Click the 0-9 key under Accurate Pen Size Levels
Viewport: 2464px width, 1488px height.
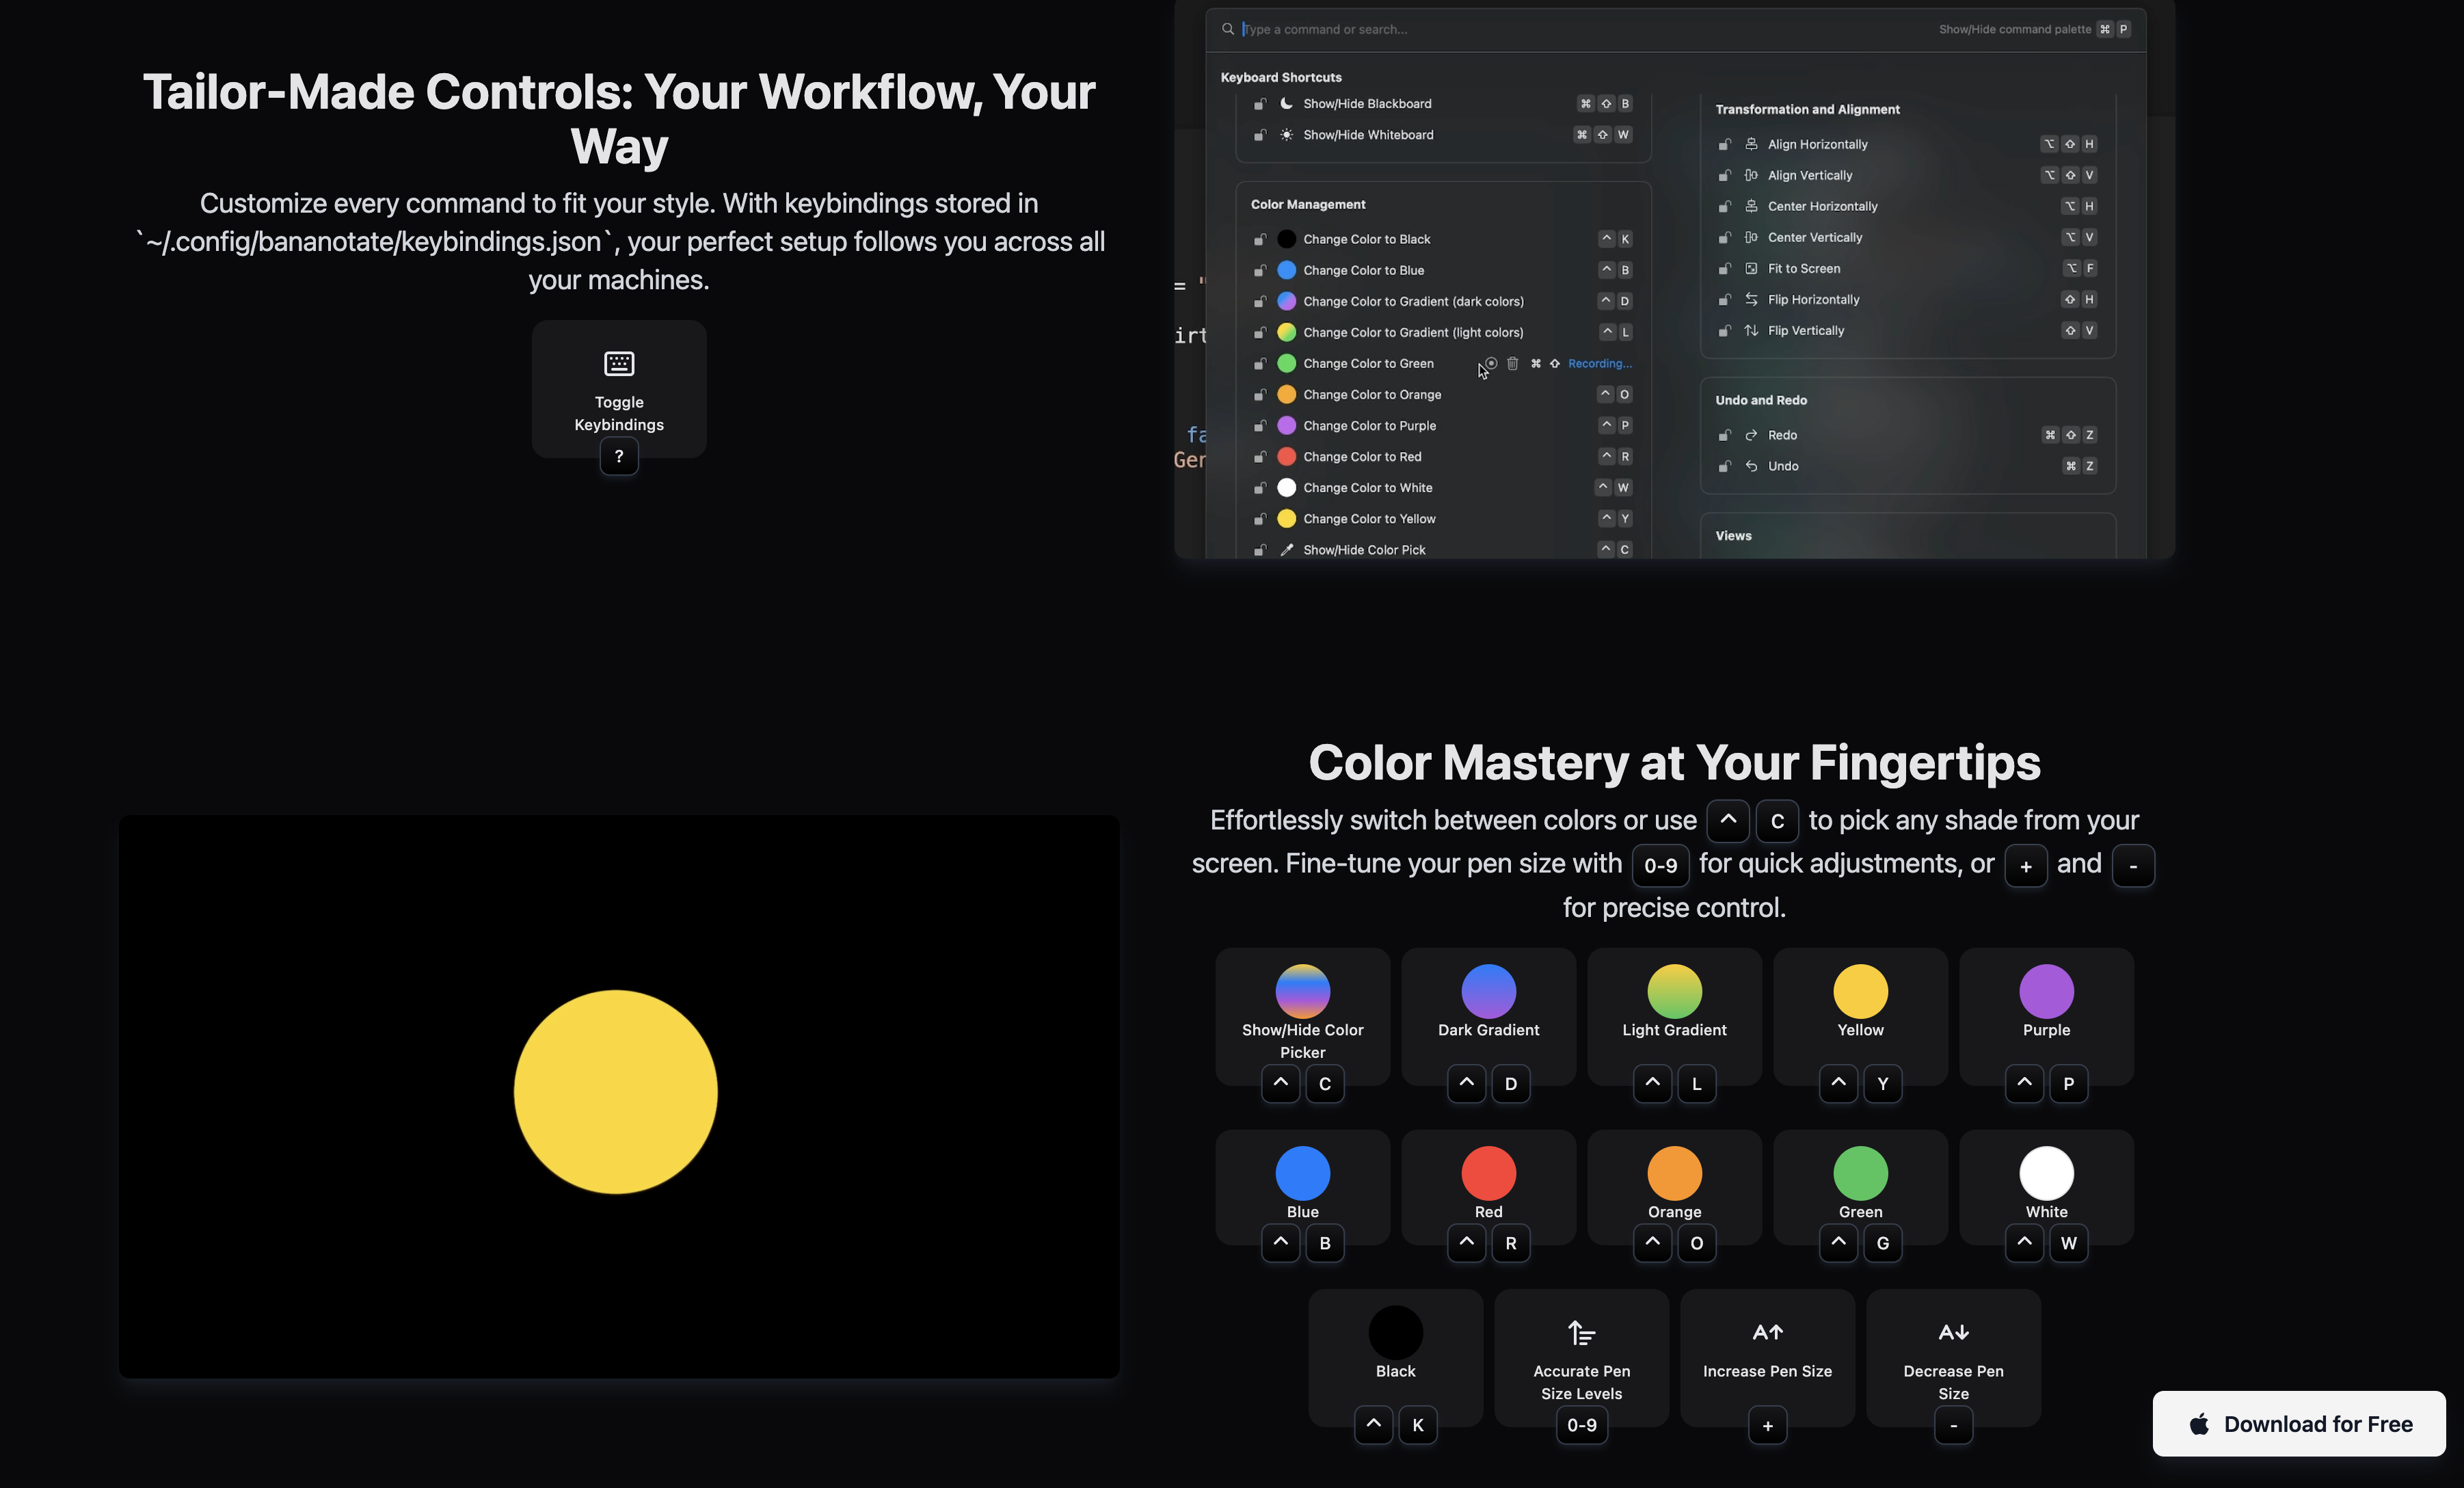(x=1581, y=1425)
